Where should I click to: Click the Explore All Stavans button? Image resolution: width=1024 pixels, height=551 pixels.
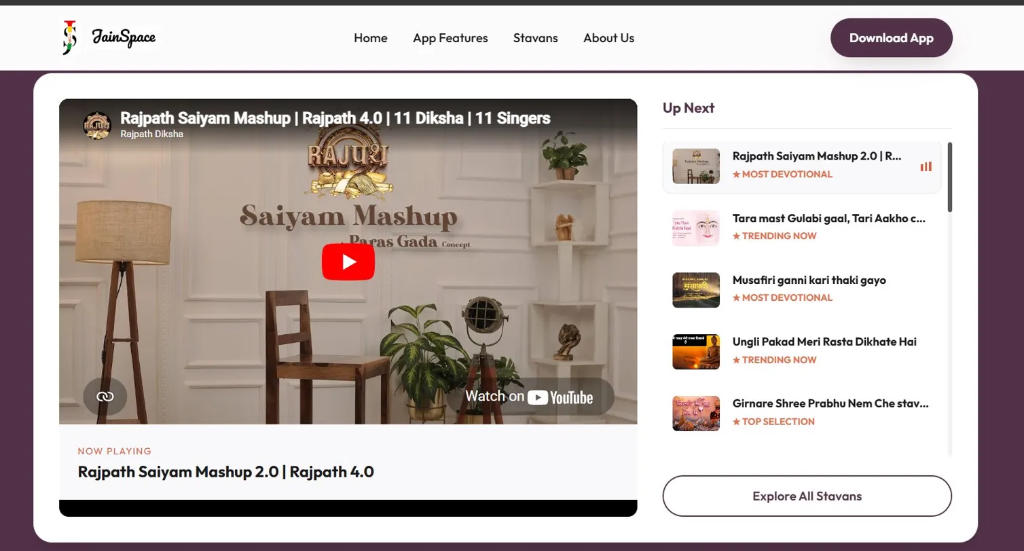[x=807, y=496]
